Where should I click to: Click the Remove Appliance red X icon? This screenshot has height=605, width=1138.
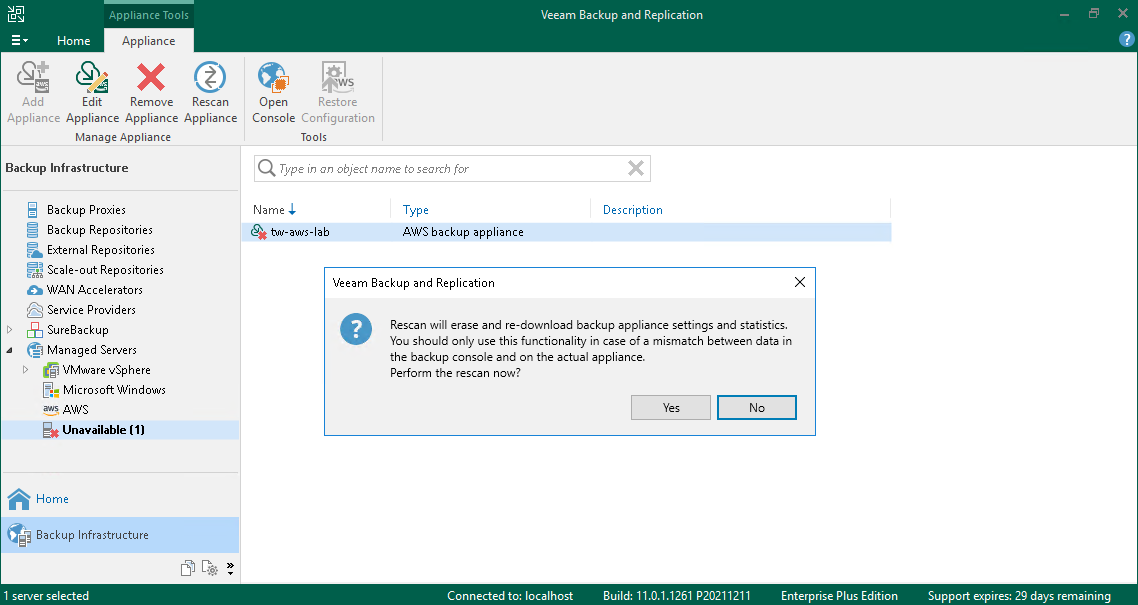pyautogui.click(x=152, y=77)
